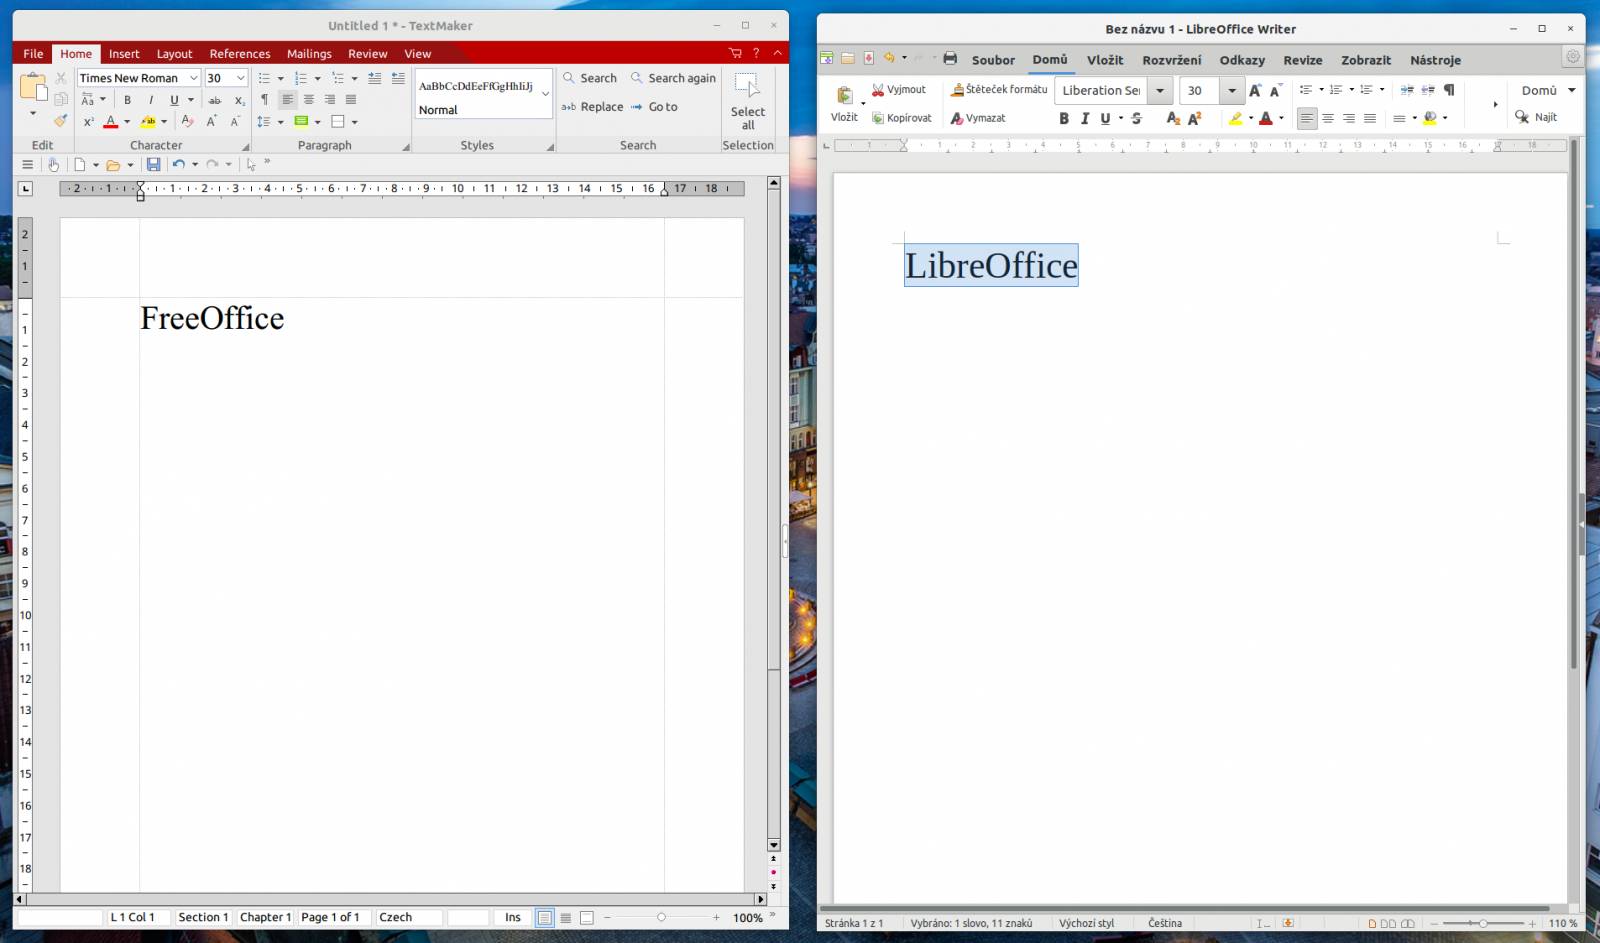This screenshot has height=943, width=1600.
Task: Click Replace in TextMaker Search group
Action: (592, 107)
